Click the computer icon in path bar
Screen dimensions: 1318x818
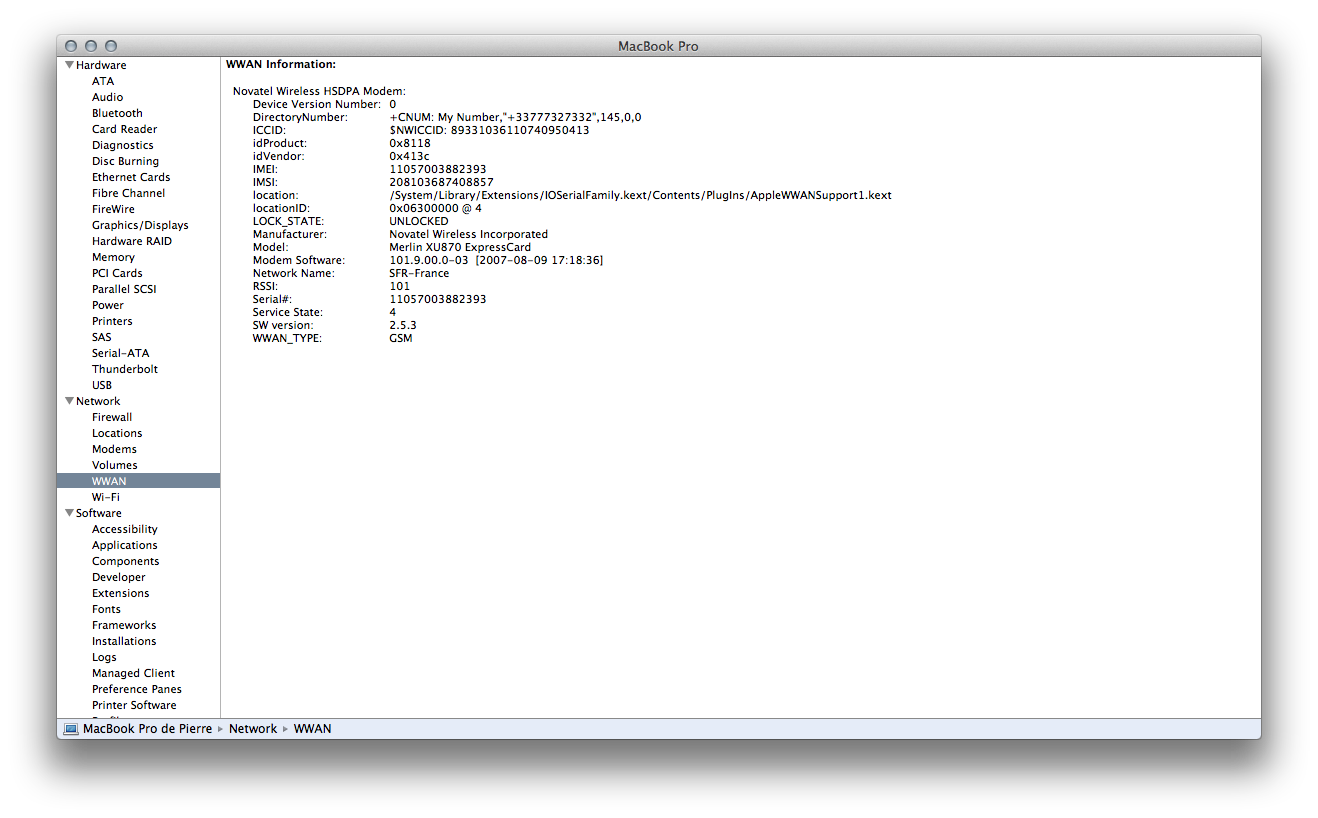click(70, 729)
